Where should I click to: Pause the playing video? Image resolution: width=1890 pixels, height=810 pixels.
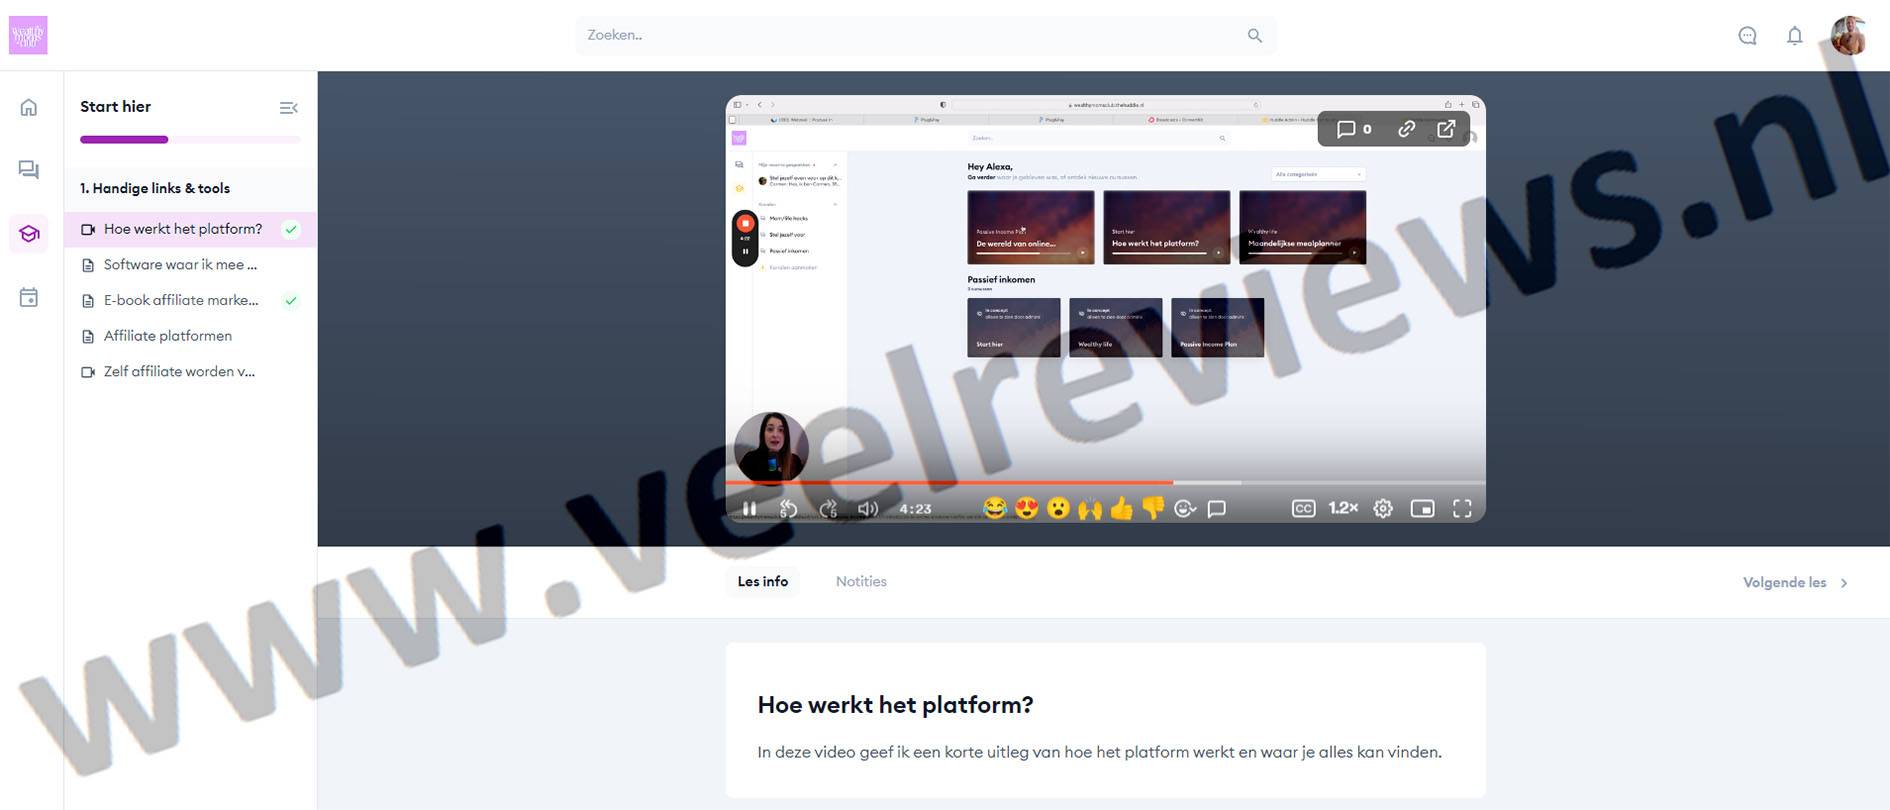[749, 508]
